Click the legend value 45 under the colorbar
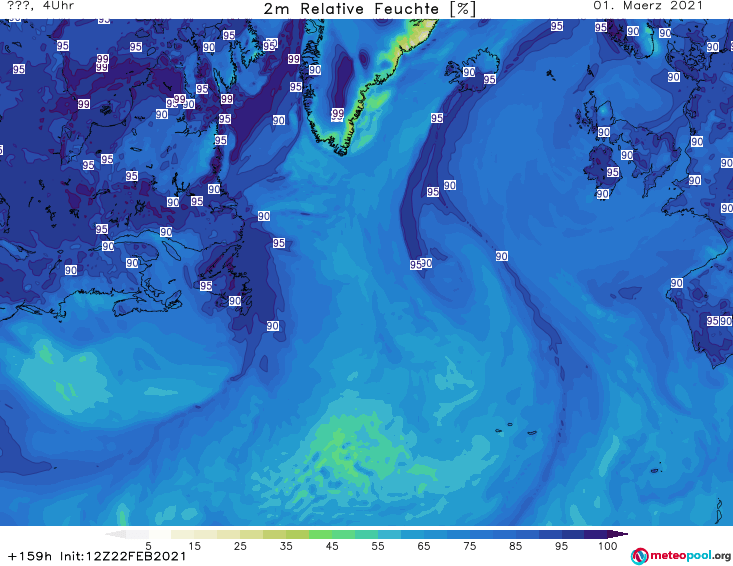The image size is (733, 566). coord(332,546)
